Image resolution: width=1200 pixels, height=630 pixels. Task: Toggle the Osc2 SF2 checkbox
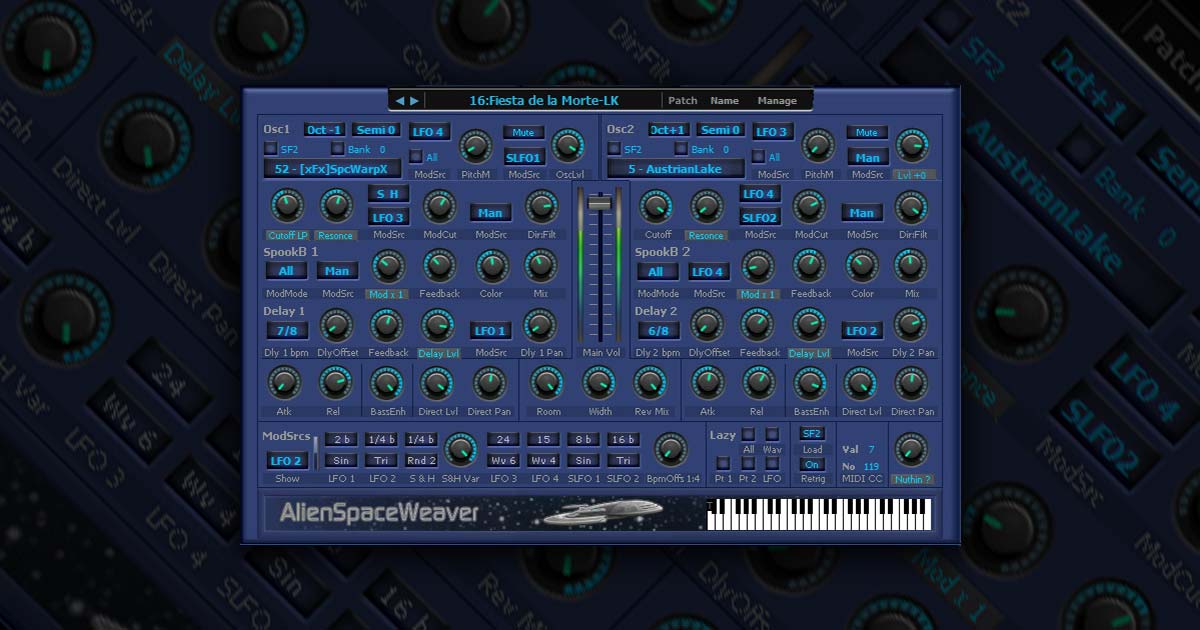[614, 149]
